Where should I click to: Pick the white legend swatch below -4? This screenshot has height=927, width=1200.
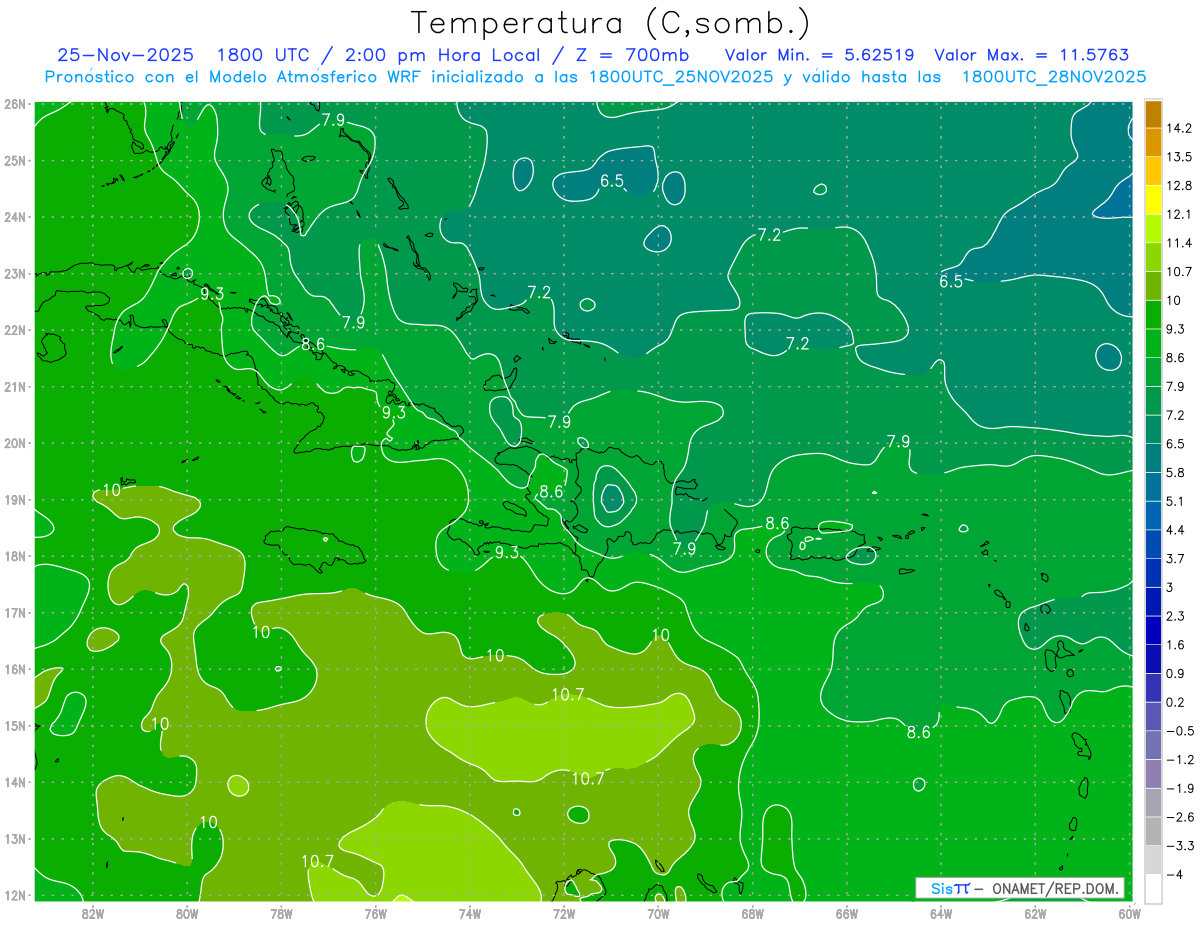click(x=1153, y=888)
